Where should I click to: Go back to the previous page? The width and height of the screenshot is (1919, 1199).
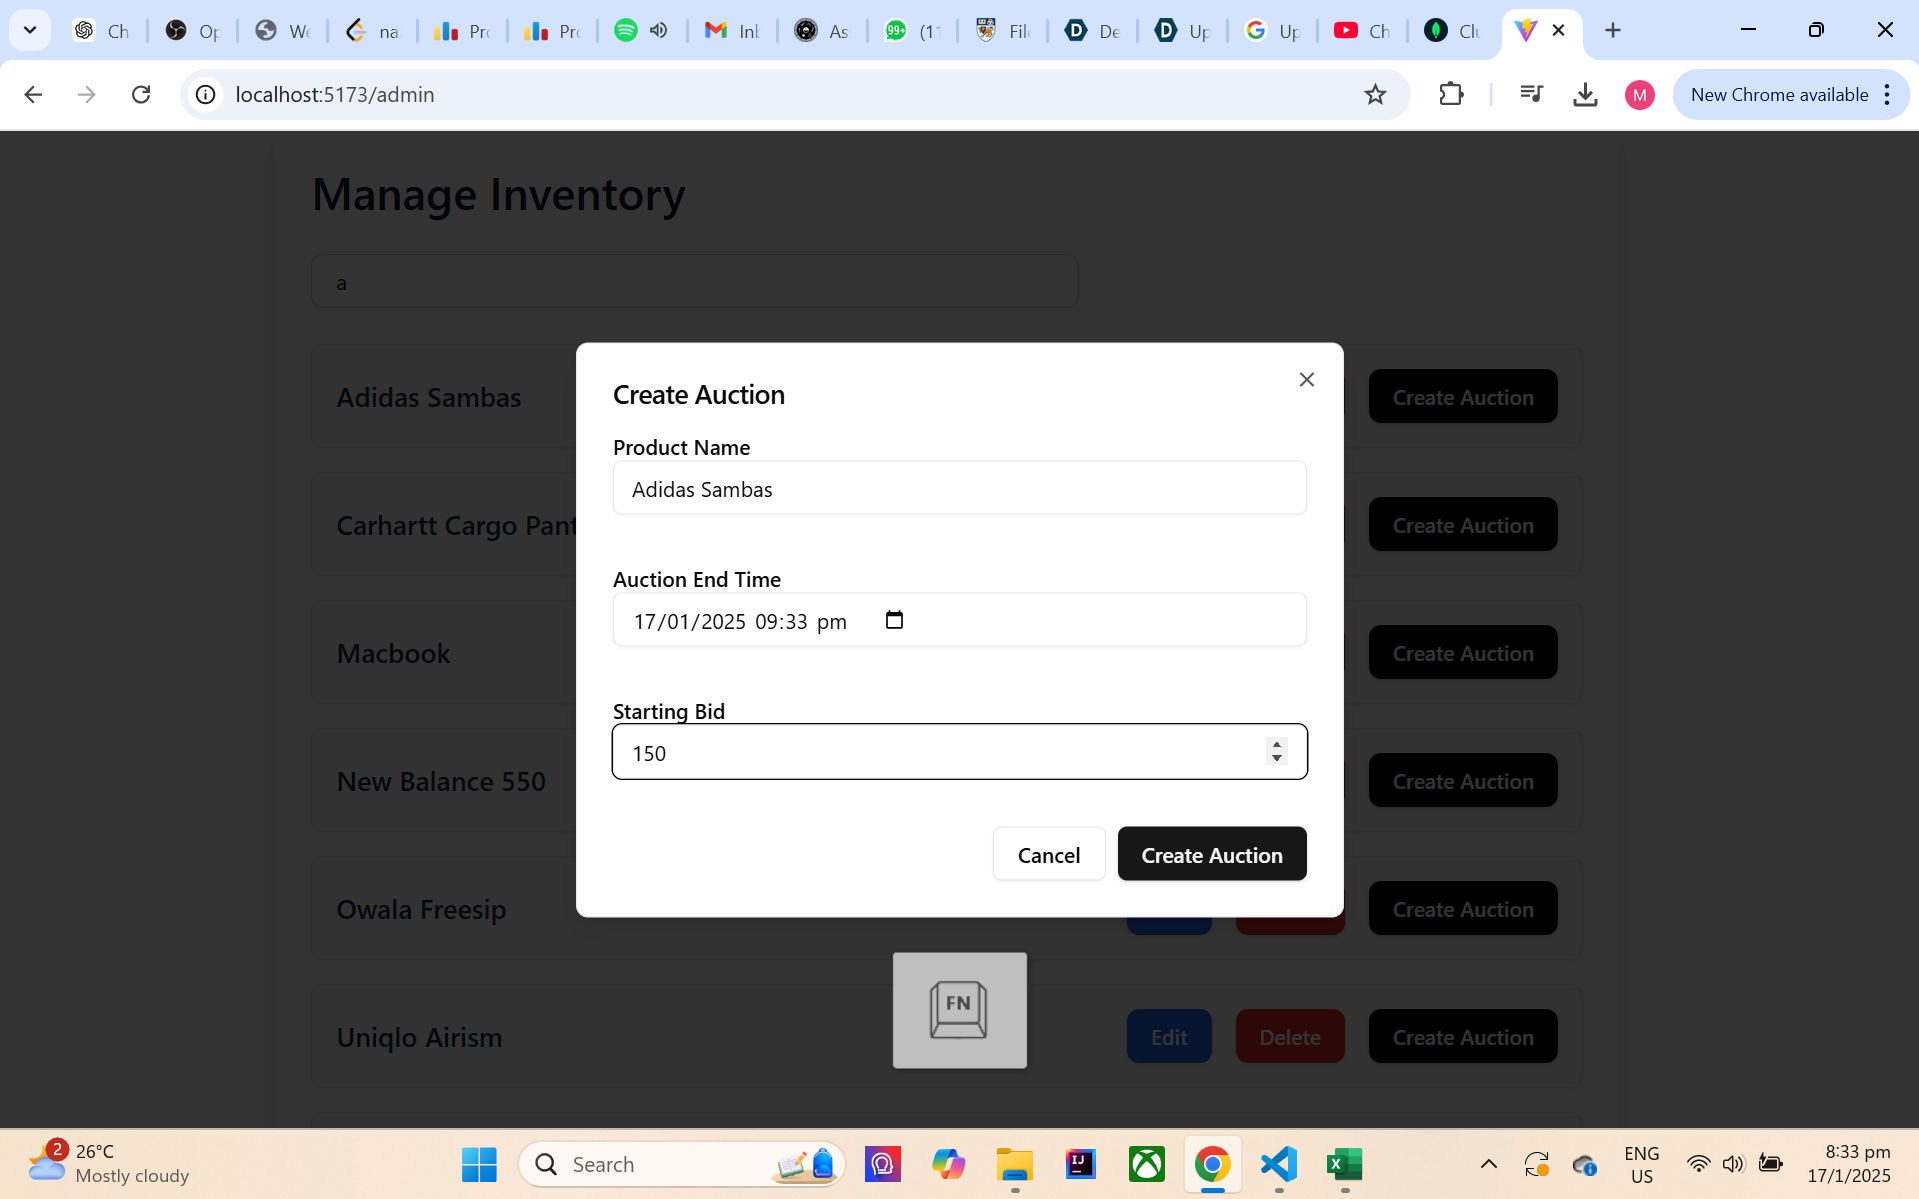pos(33,94)
